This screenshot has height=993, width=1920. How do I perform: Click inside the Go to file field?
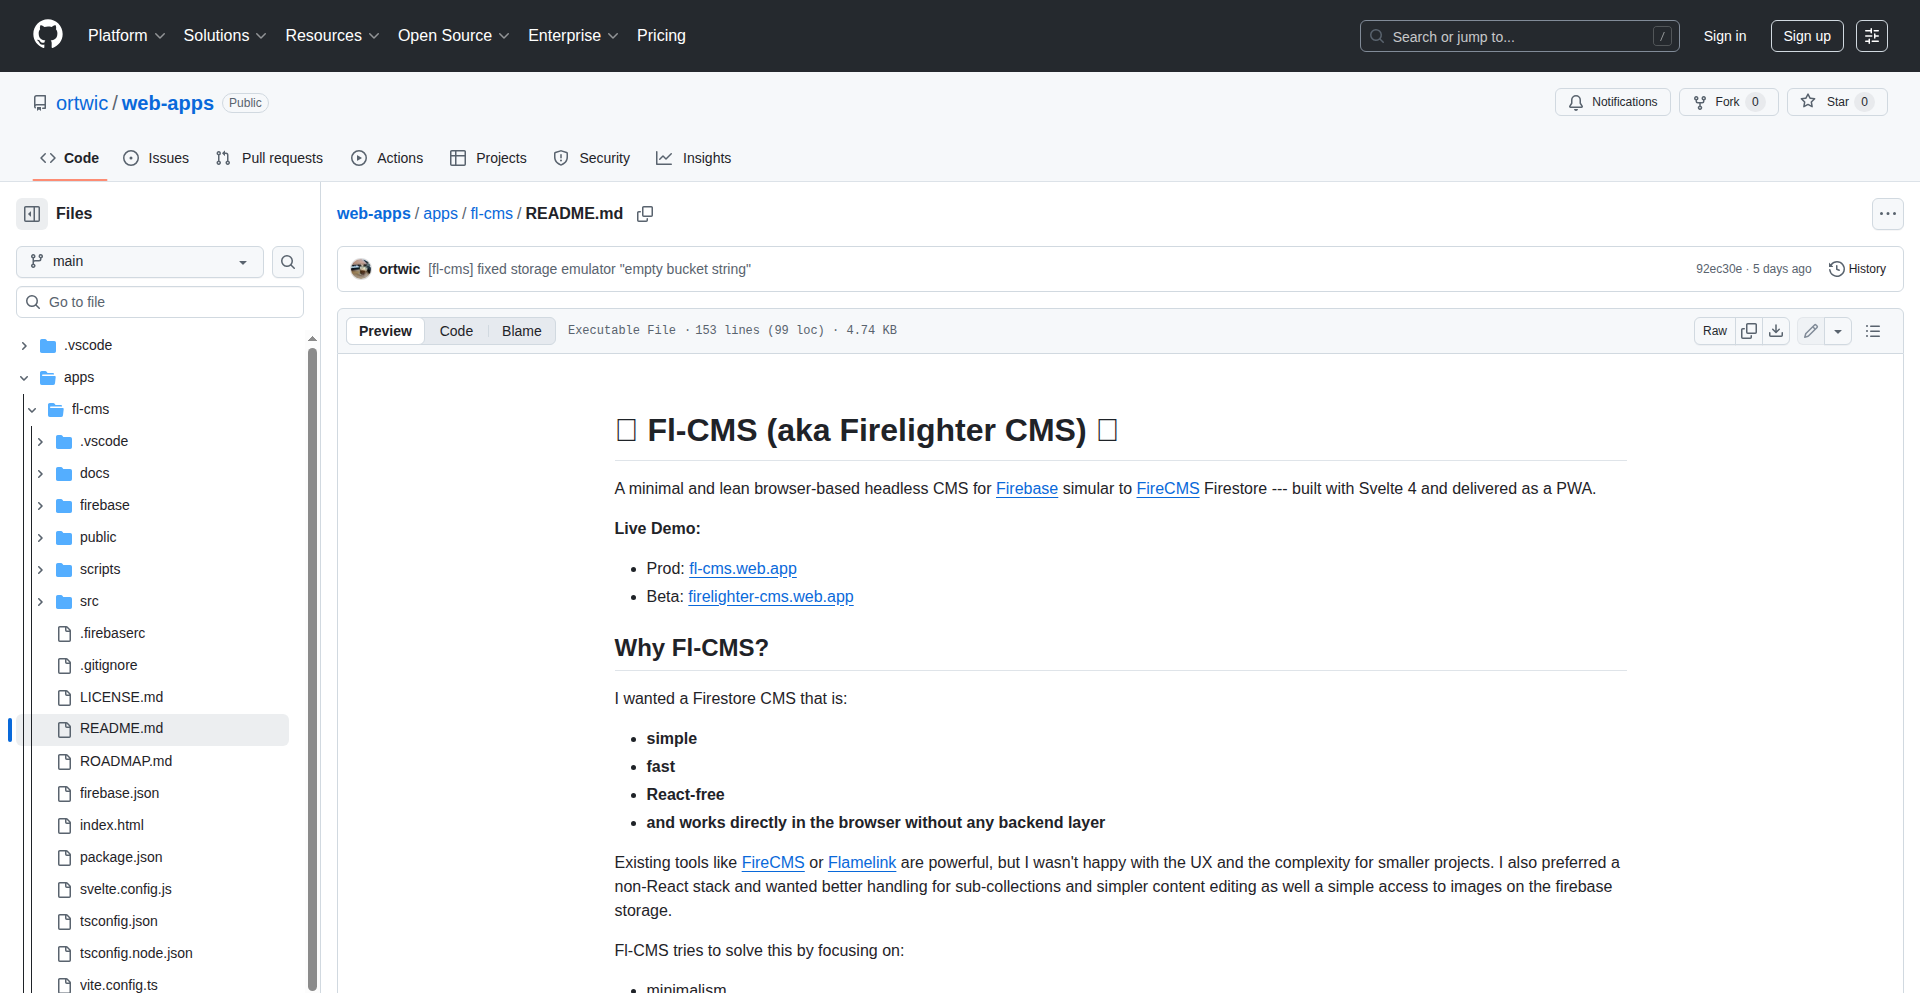pyautogui.click(x=159, y=301)
